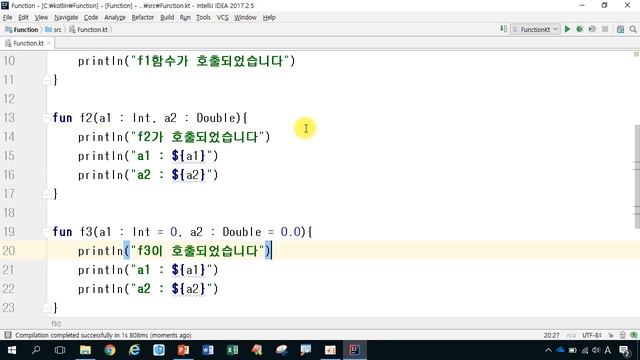Open the View menu
The image size is (640, 360).
41,18
